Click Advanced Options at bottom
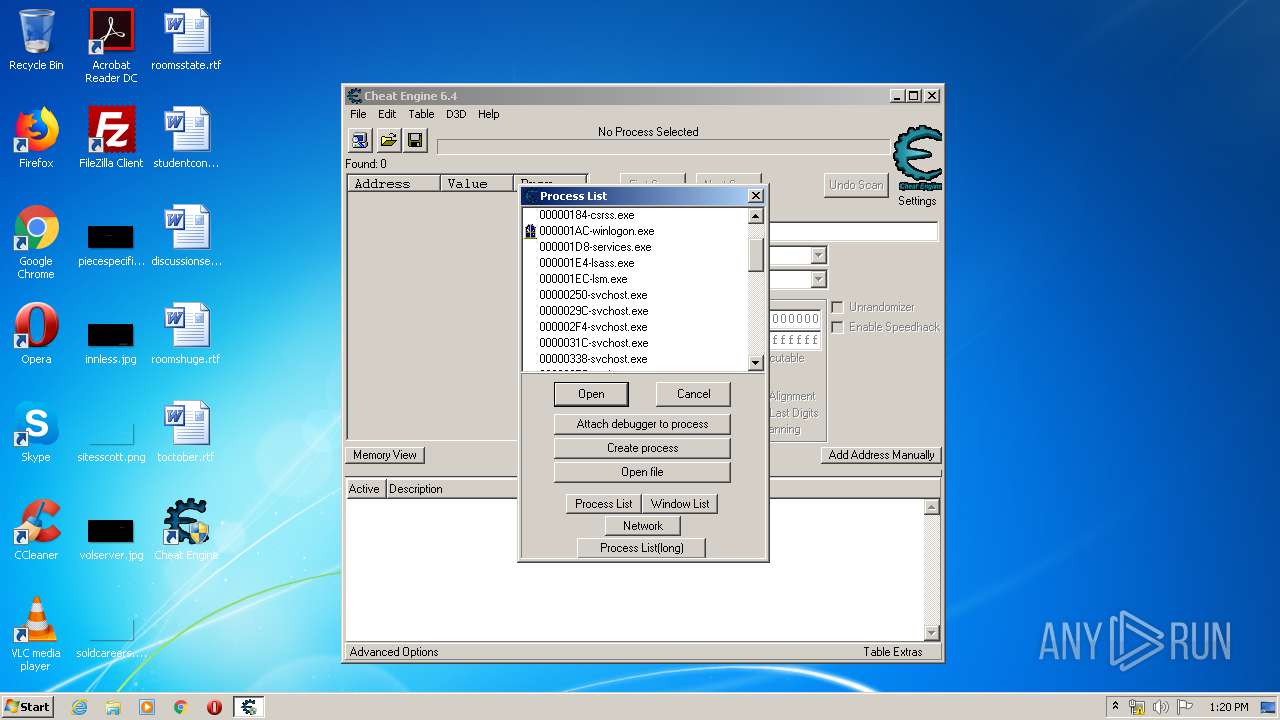Viewport: 1280px width, 720px height. [394, 652]
